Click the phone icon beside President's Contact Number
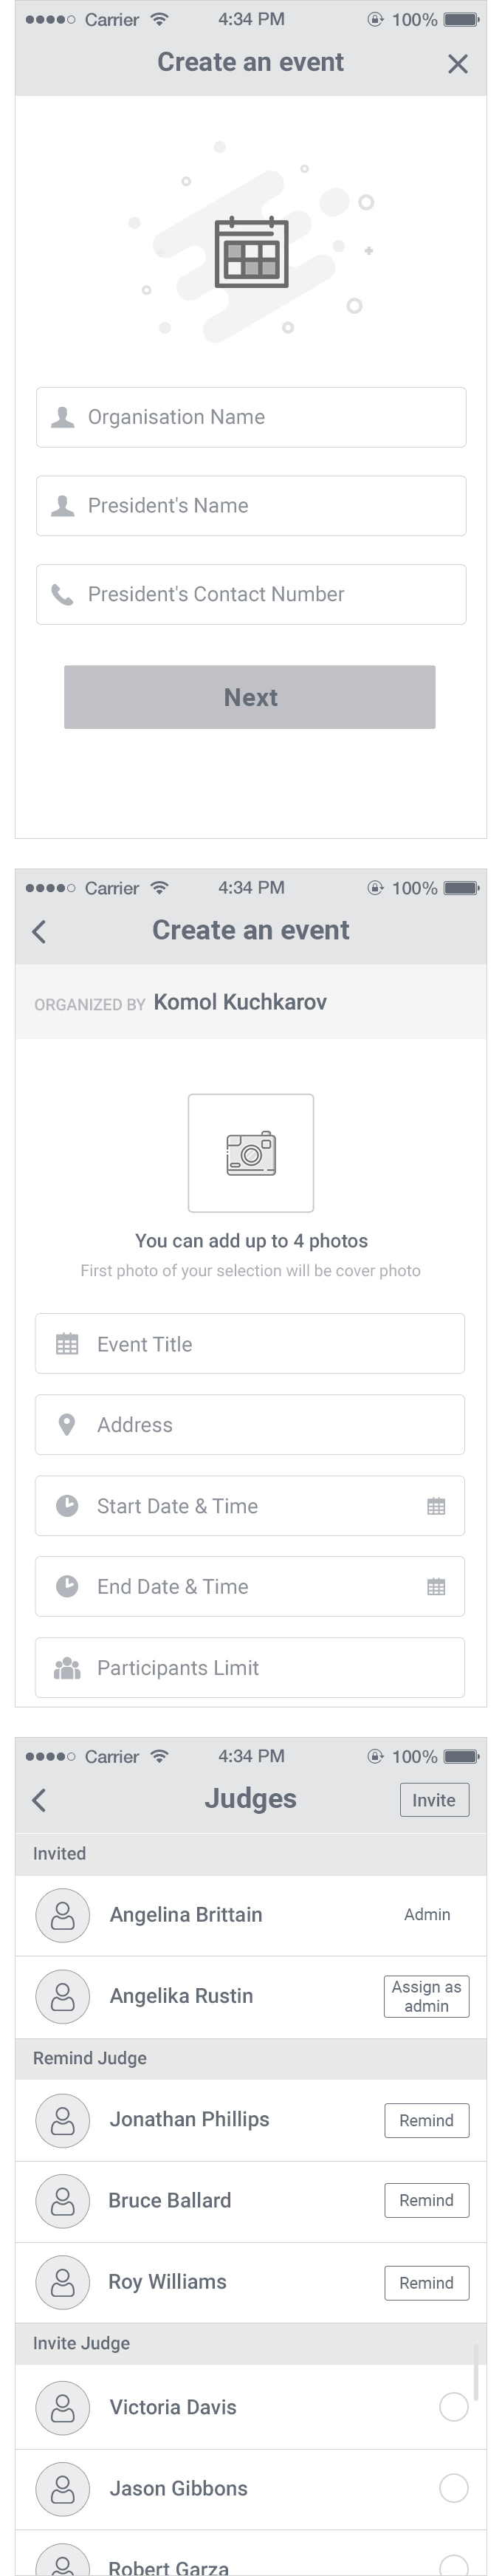 point(63,594)
